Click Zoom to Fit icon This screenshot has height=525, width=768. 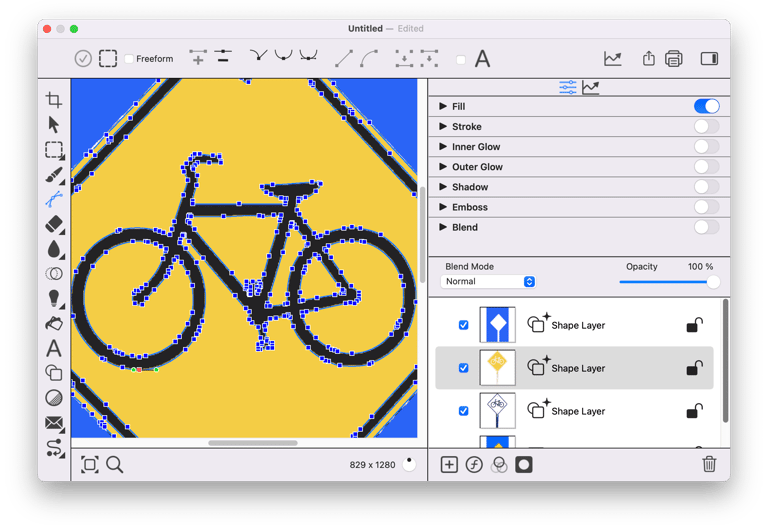click(90, 464)
